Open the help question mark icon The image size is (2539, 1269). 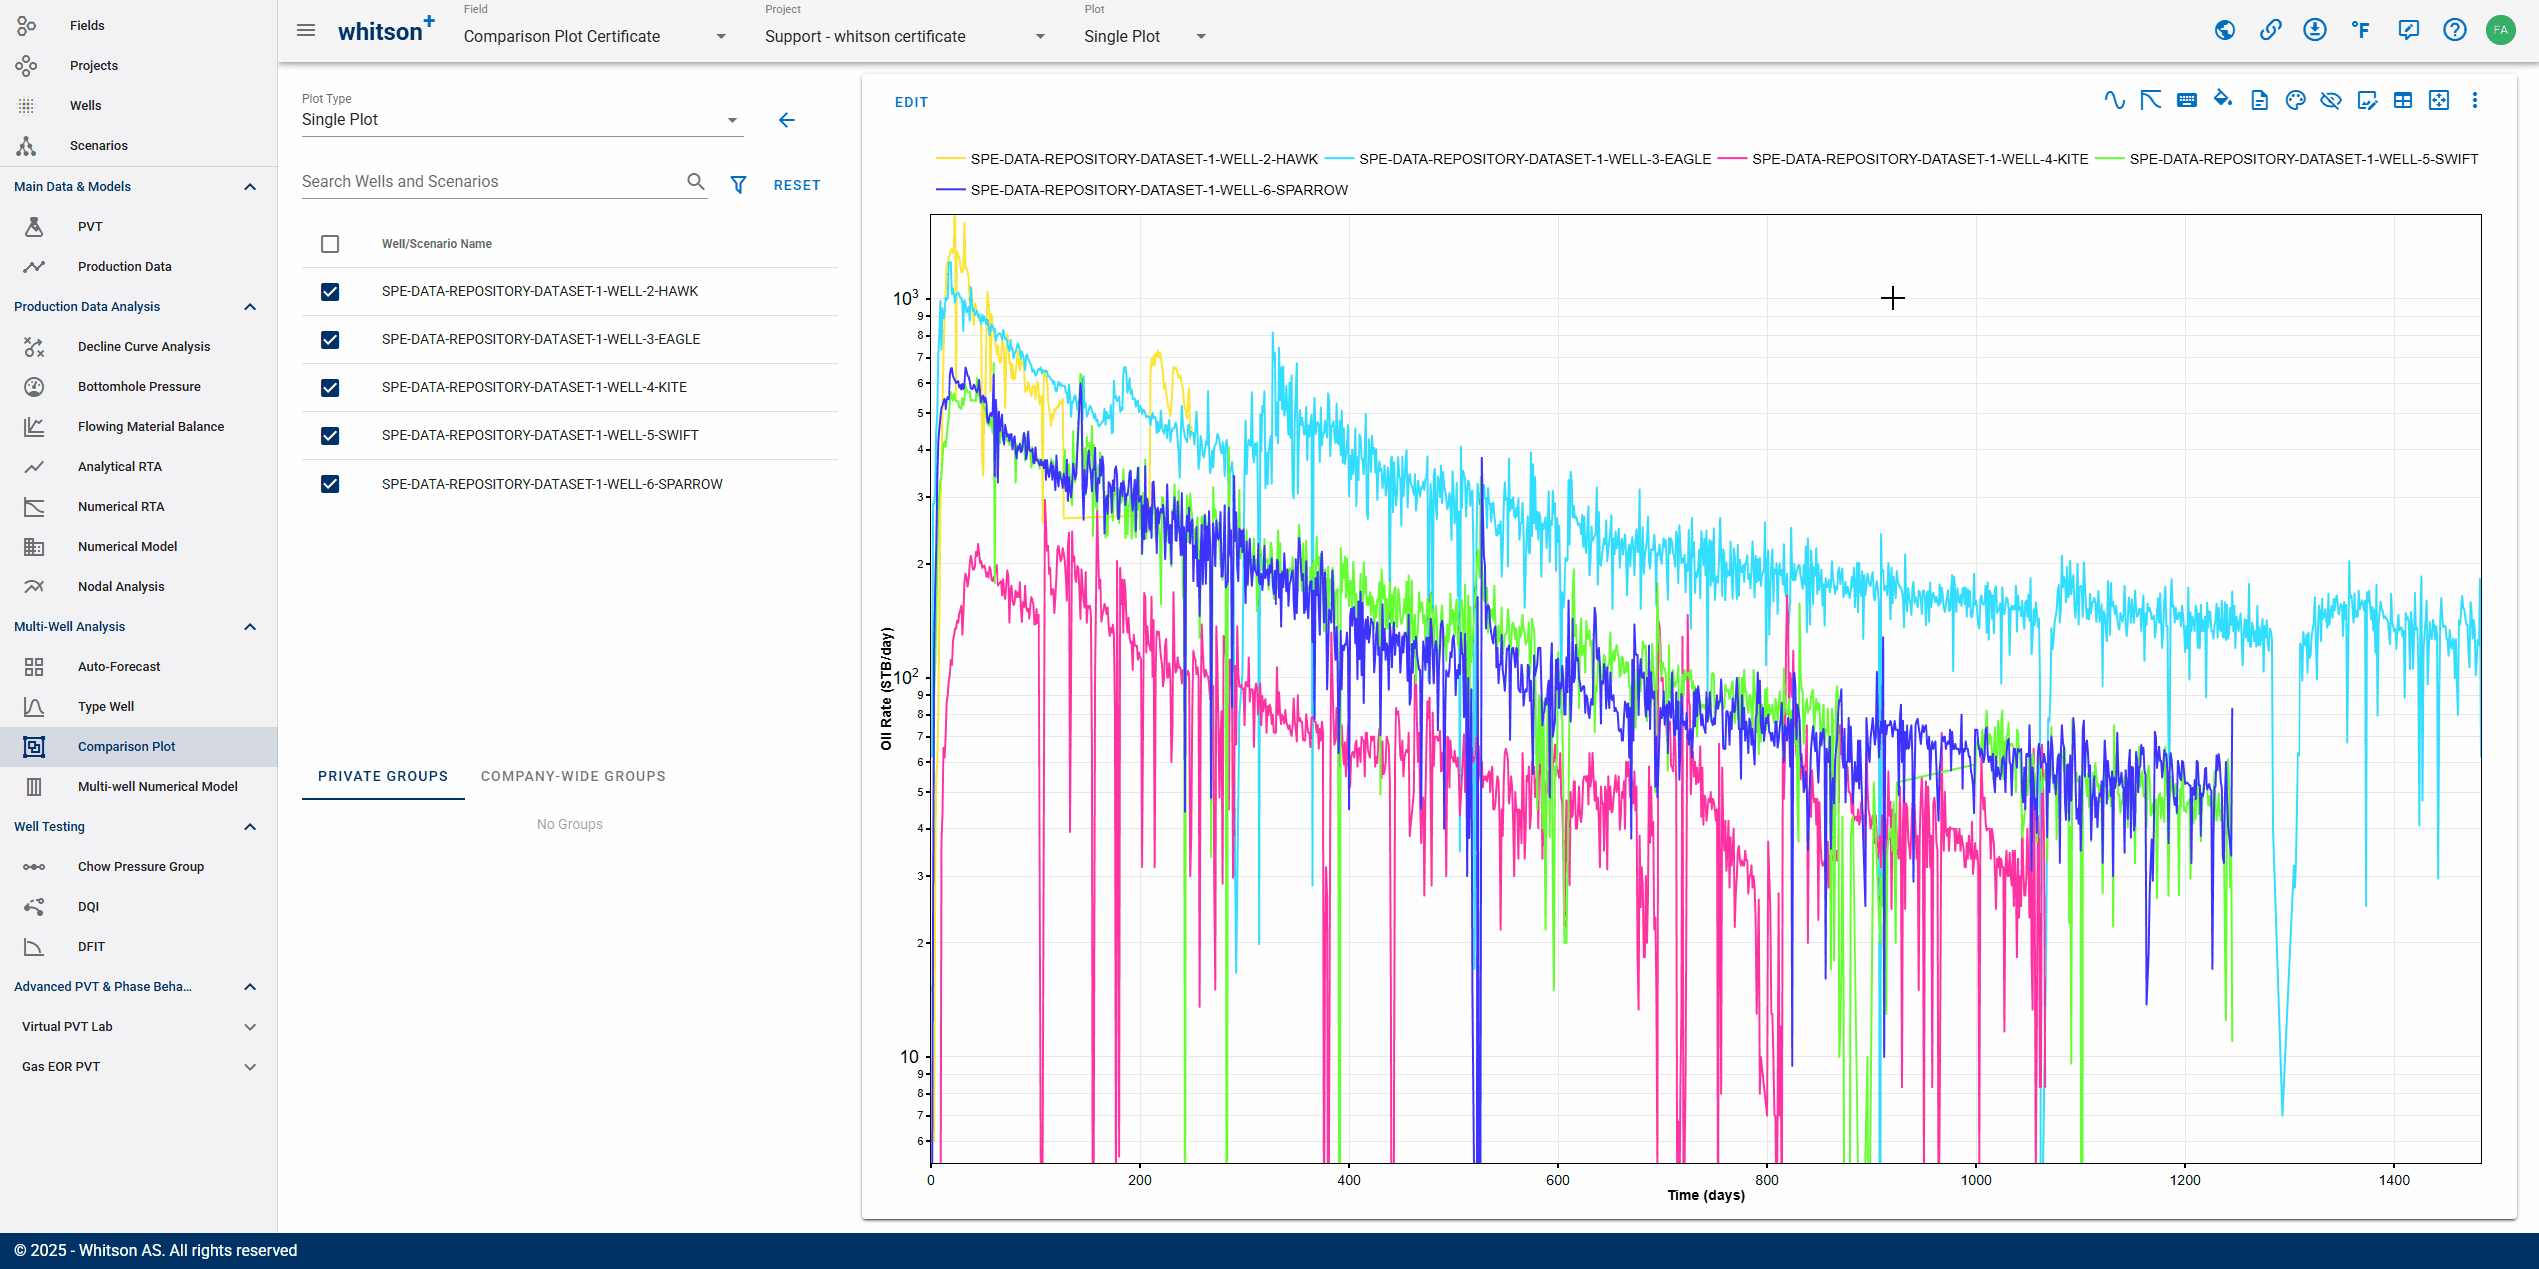[2455, 30]
